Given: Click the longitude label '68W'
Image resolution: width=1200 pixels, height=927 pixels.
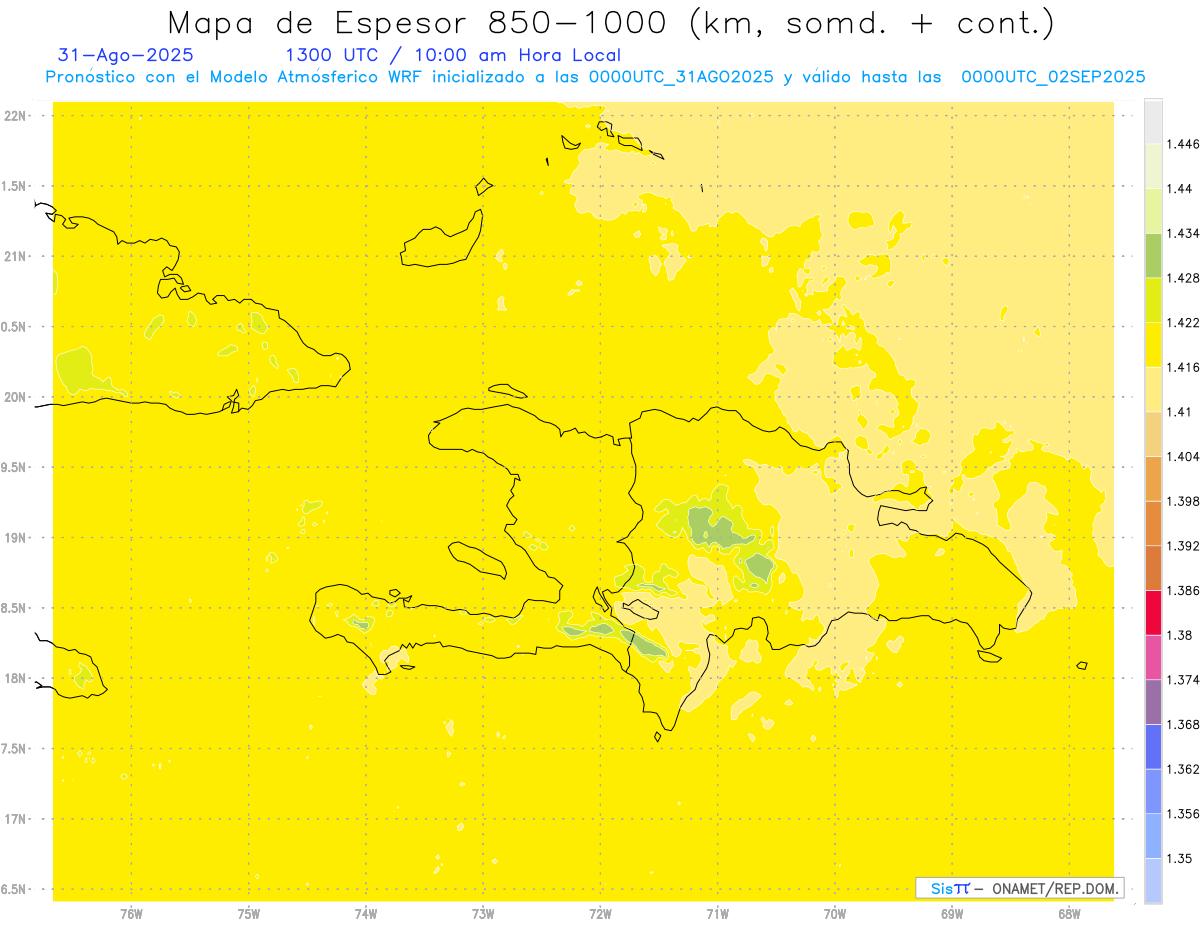Looking at the screenshot, I should (1069, 914).
